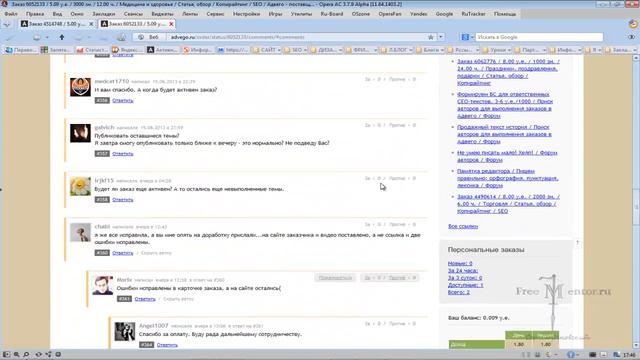The image size is (640, 360).
Task: Close the Заказ 4514748 tab
Action: (91, 24)
